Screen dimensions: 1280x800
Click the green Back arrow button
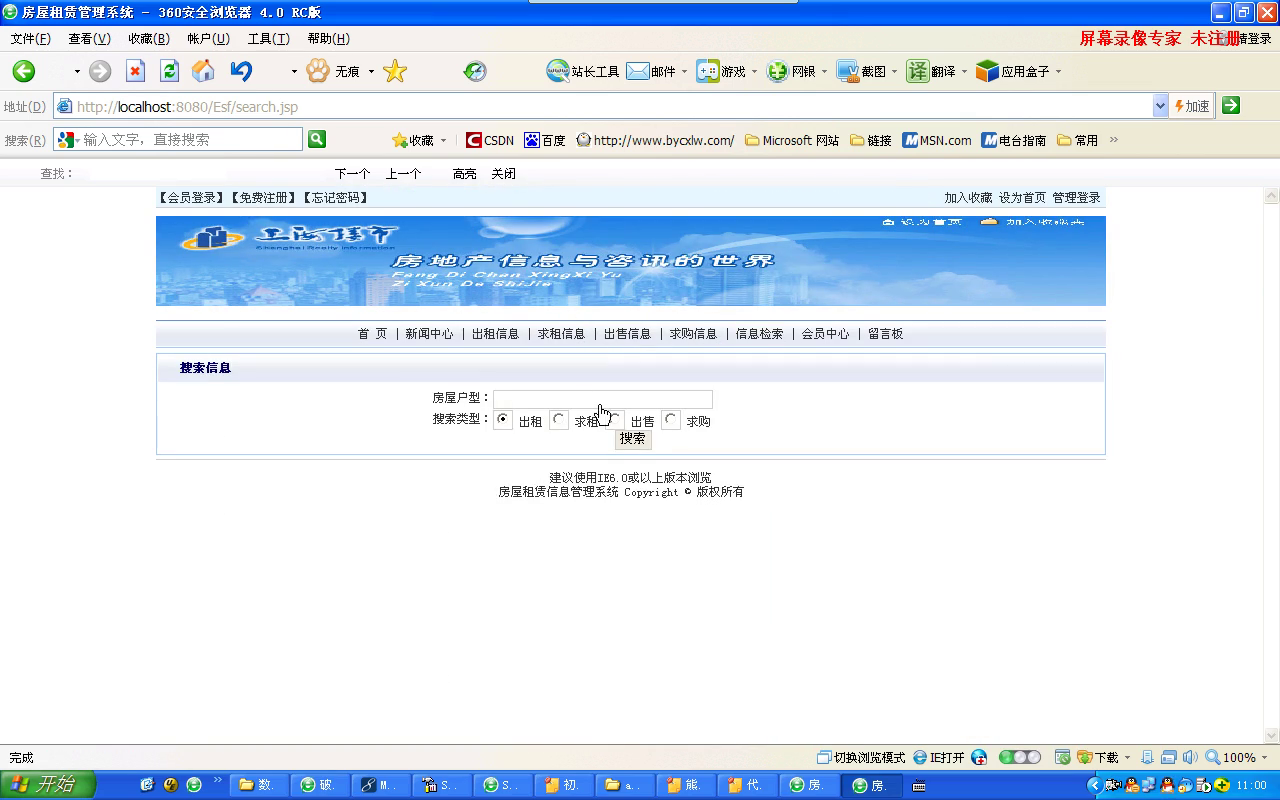24,71
